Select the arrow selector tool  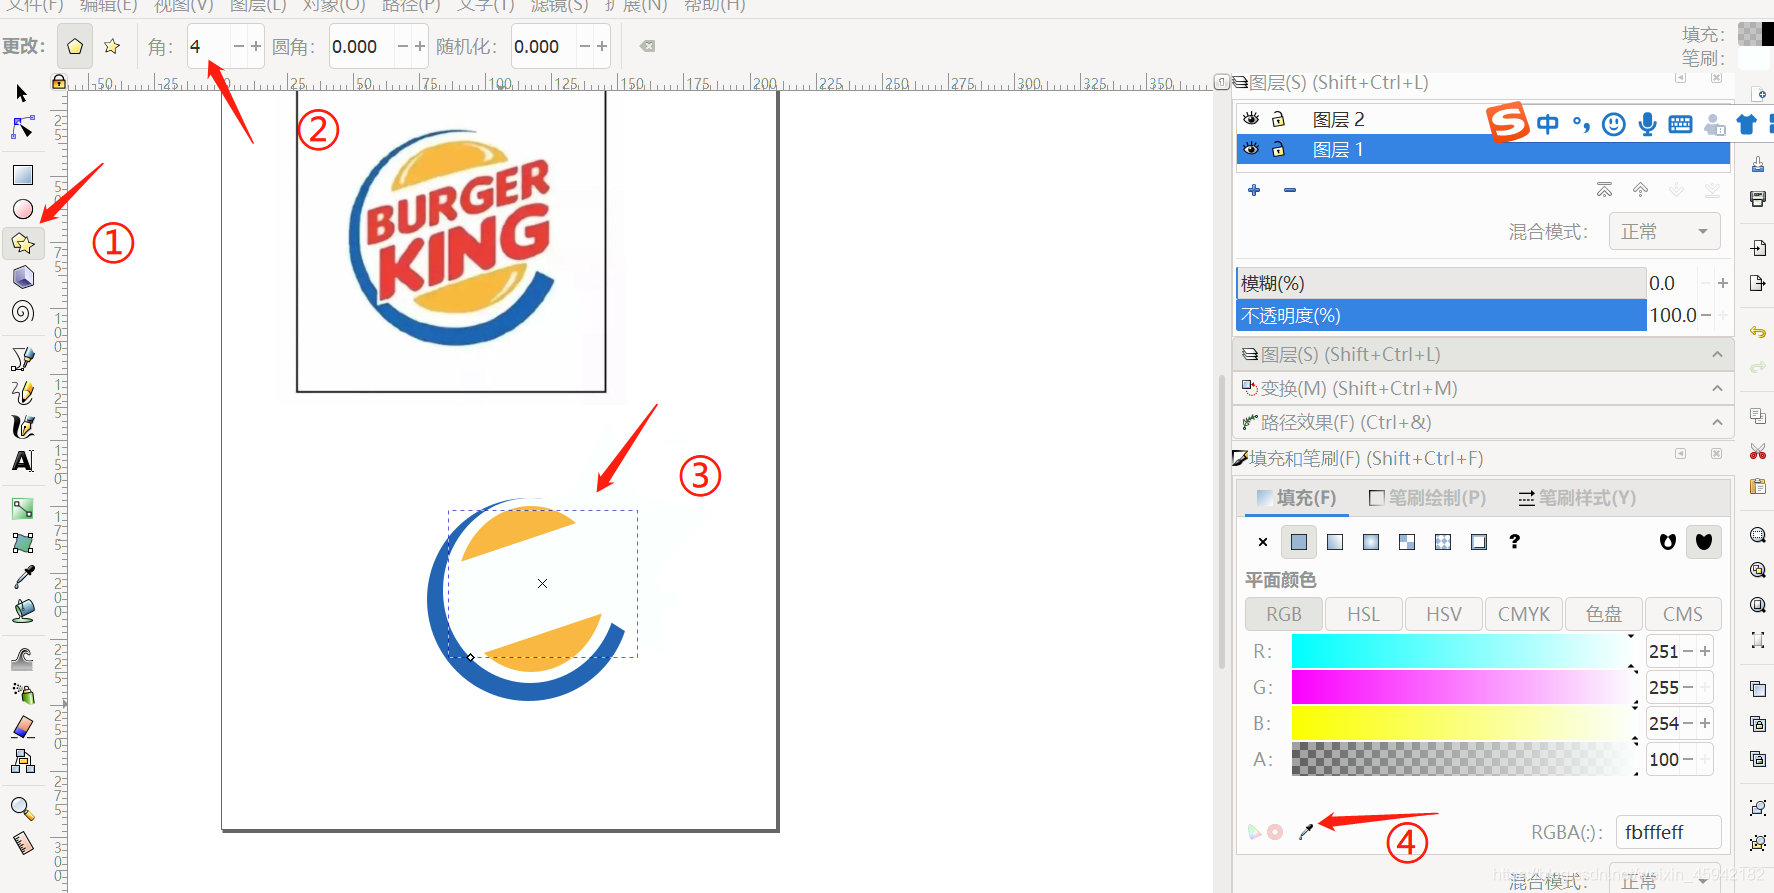[x=22, y=93]
